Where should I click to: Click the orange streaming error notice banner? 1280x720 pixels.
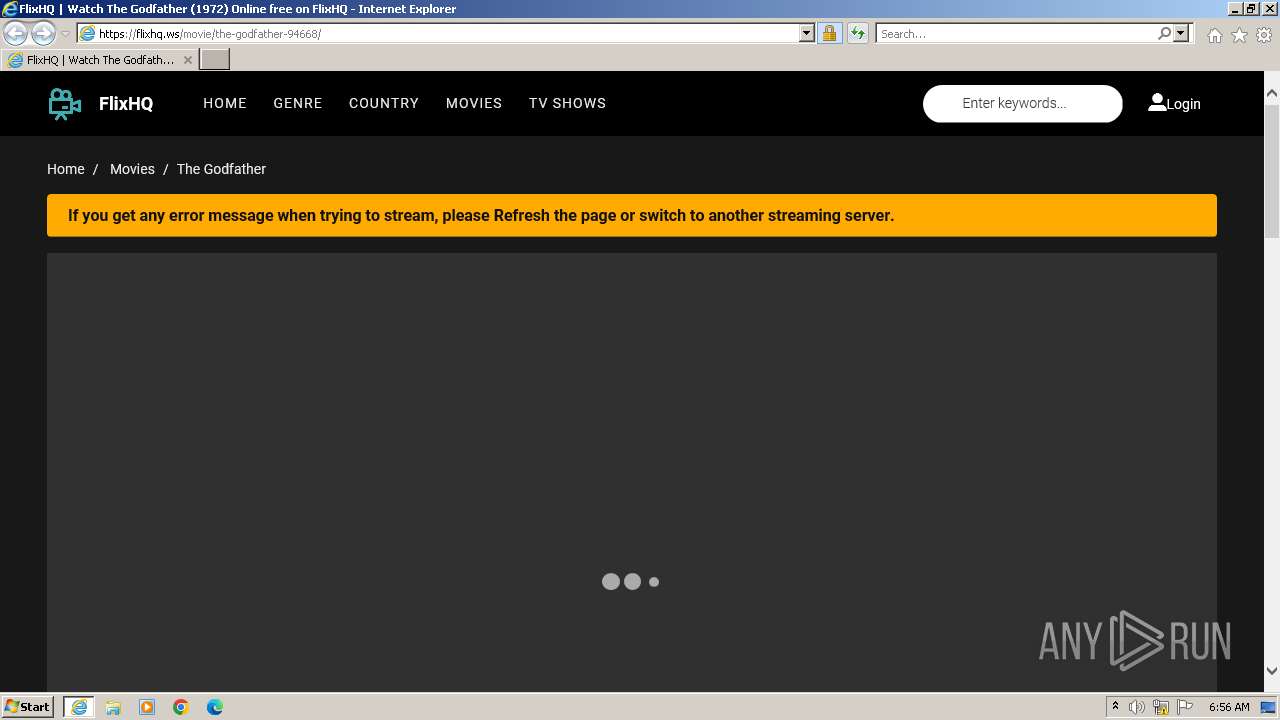[x=632, y=215]
